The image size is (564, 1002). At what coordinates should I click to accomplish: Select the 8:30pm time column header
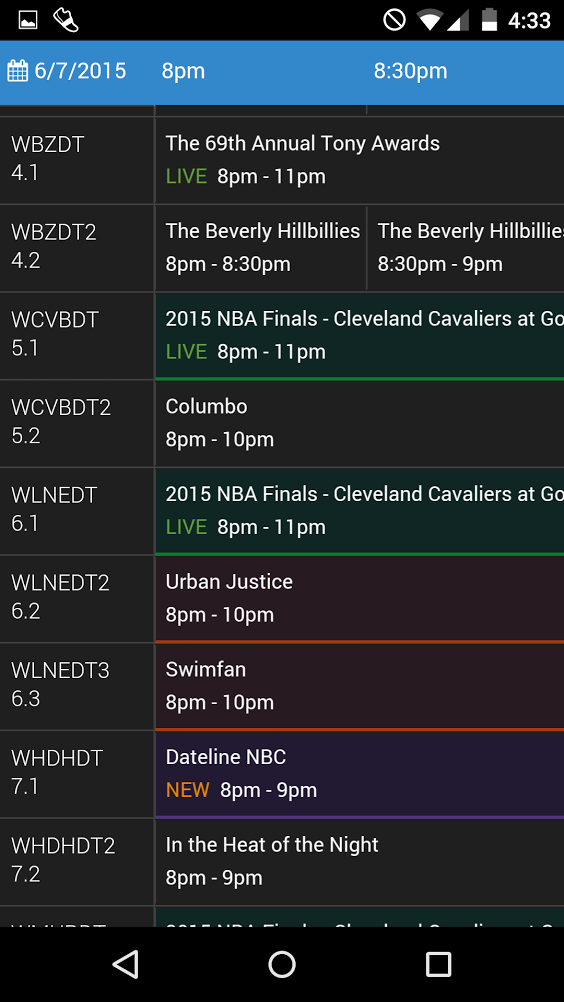(410, 71)
